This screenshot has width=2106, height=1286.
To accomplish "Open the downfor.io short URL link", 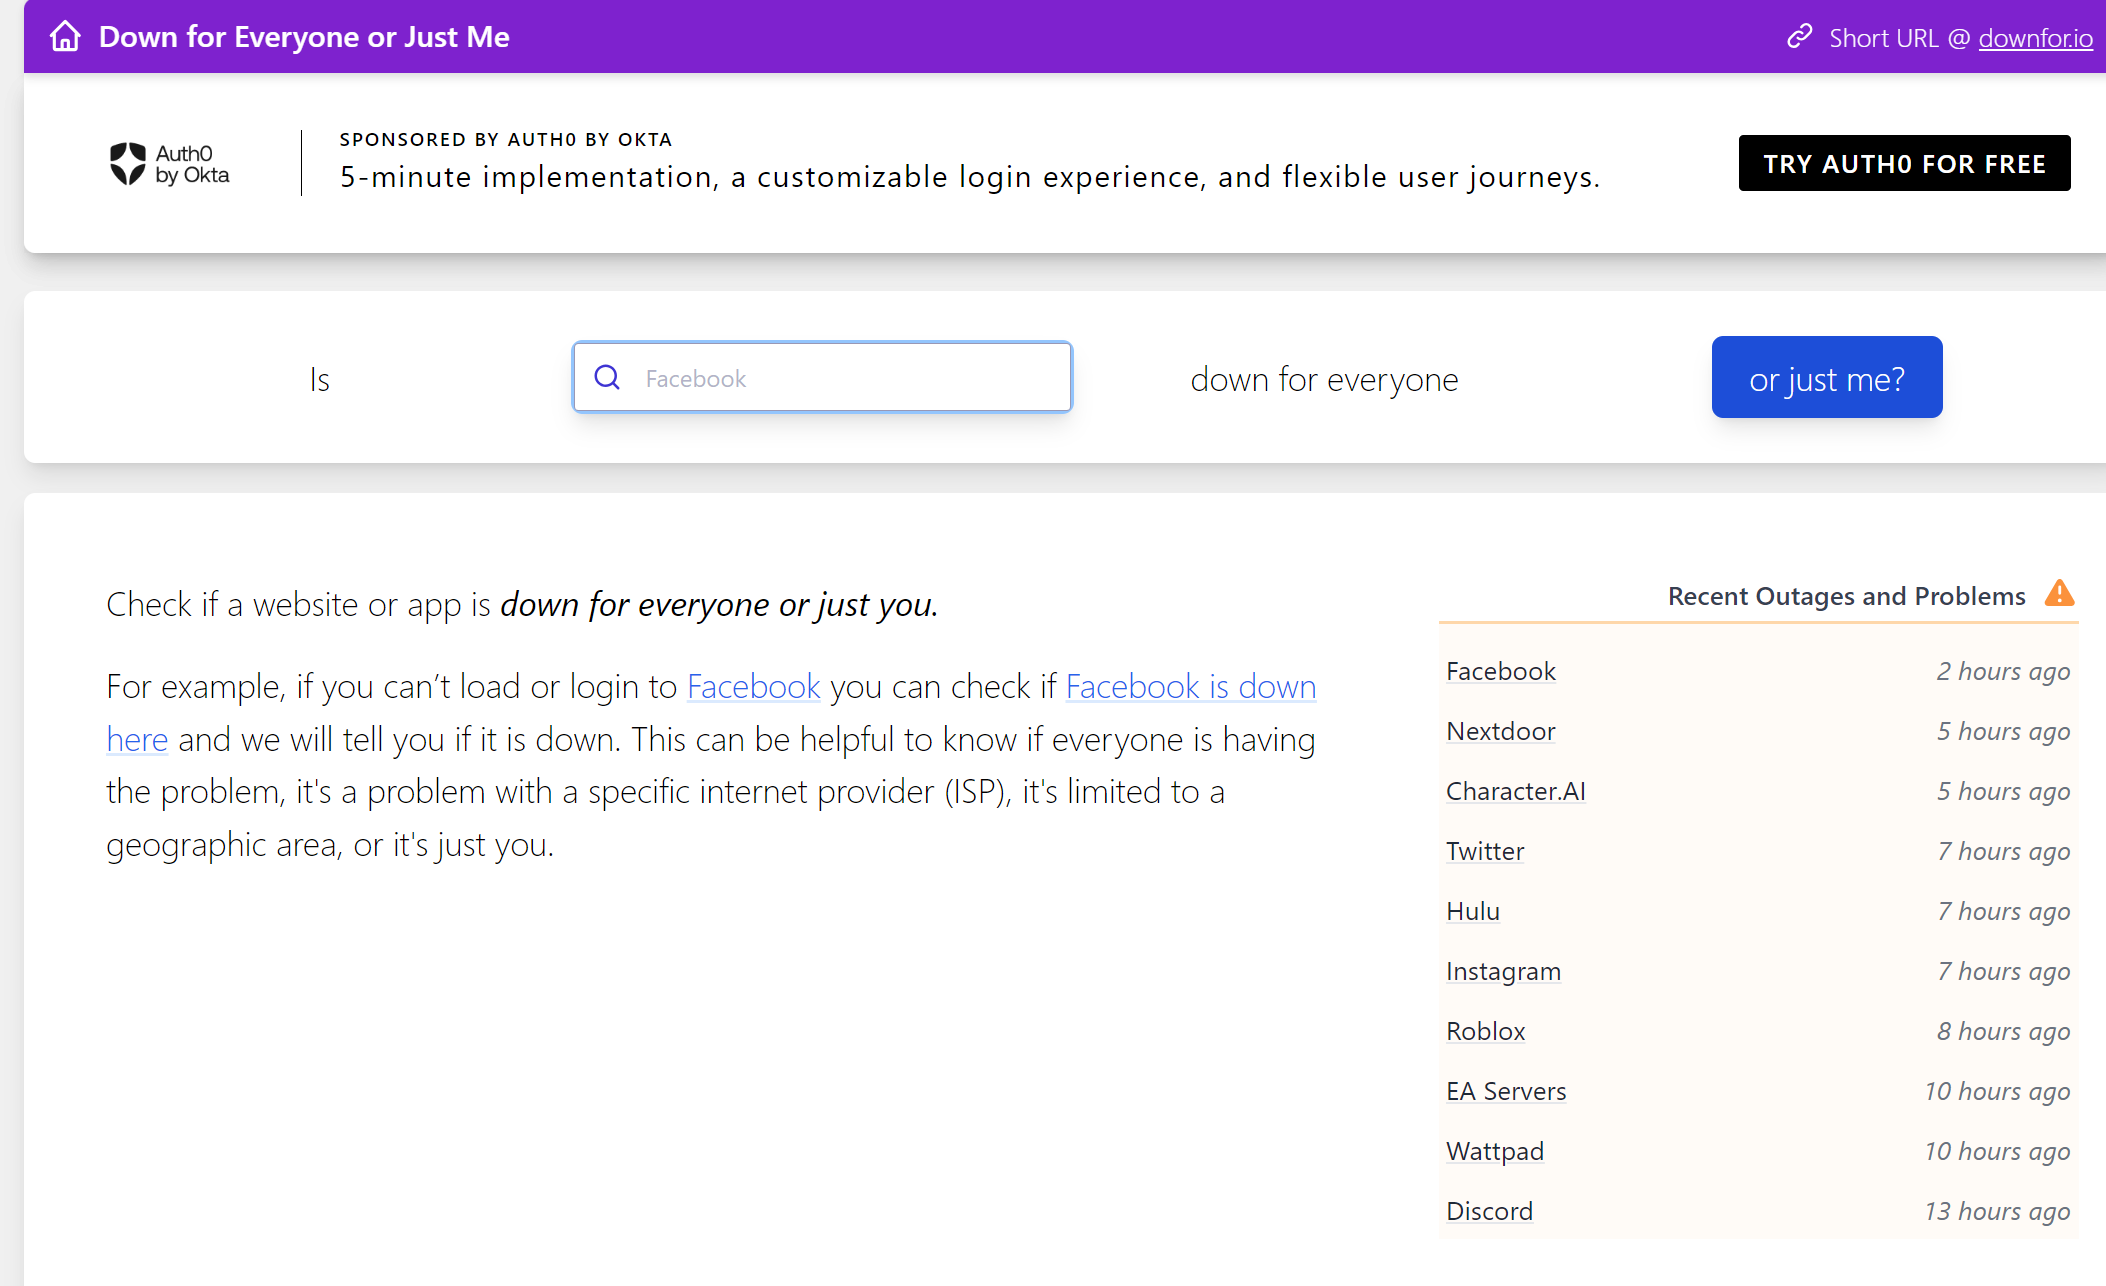I will (2035, 38).
